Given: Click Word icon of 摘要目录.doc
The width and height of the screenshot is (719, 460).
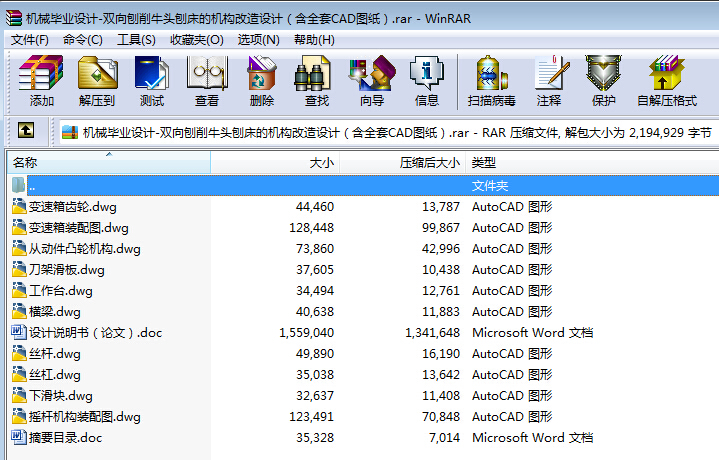Looking at the screenshot, I should [x=19, y=437].
